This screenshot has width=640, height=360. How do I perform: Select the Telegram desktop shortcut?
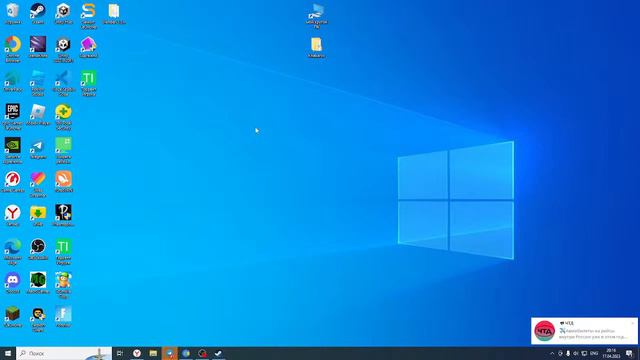(x=38, y=149)
